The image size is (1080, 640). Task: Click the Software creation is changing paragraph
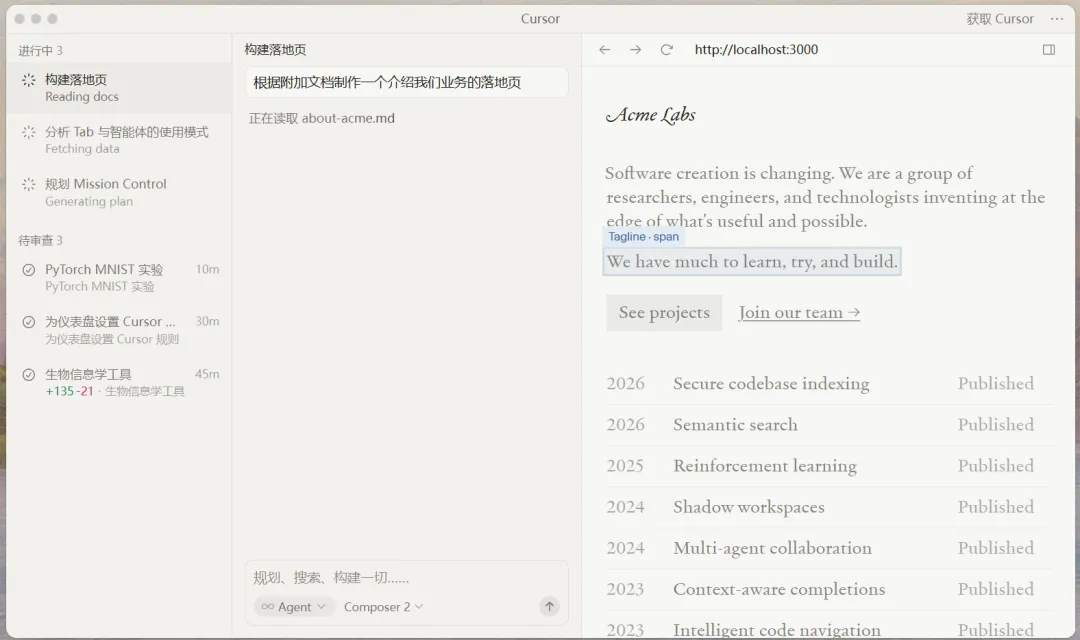point(824,197)
